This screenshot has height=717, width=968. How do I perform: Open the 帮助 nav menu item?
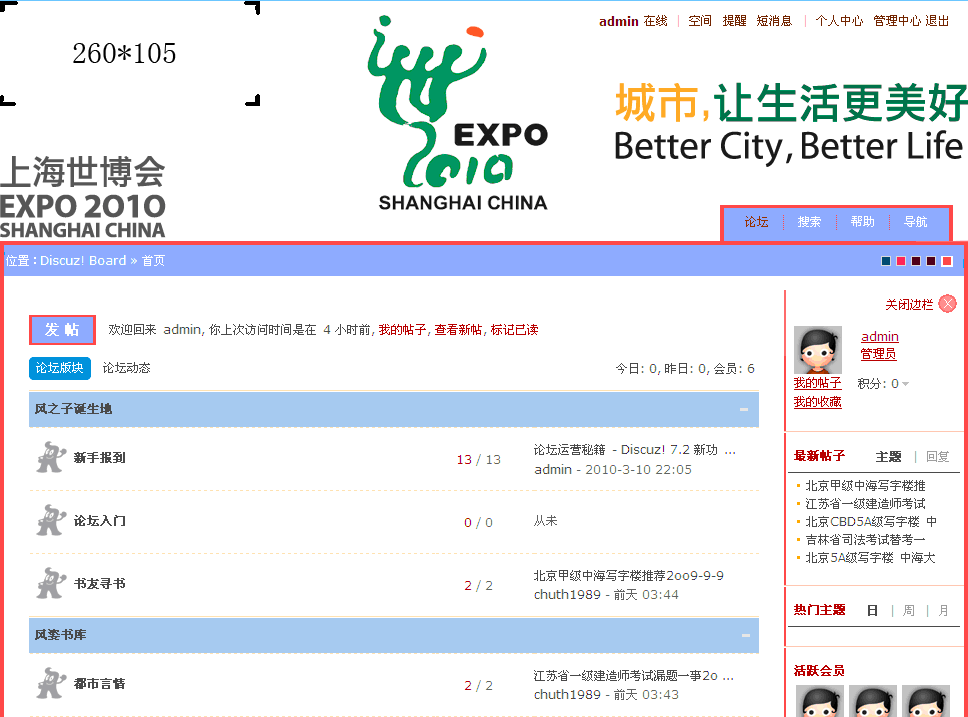(862, 222)
